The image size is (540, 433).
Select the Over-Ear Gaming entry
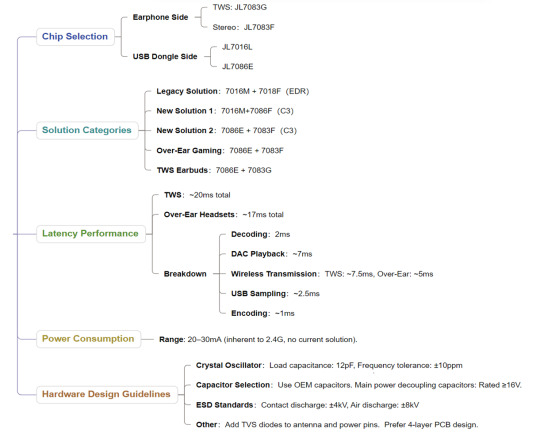click(x=220, y=151)
